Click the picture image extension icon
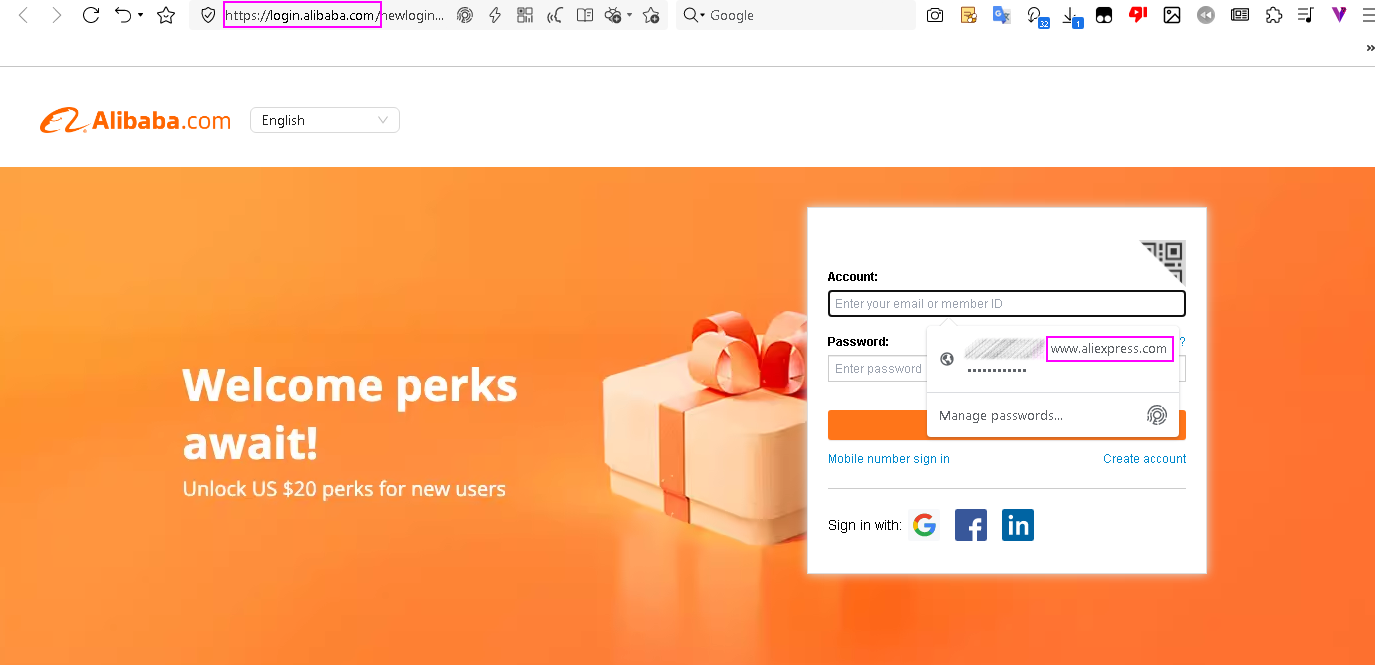The height and width of the screenshot is (665, 1375). pos(1172,15)
